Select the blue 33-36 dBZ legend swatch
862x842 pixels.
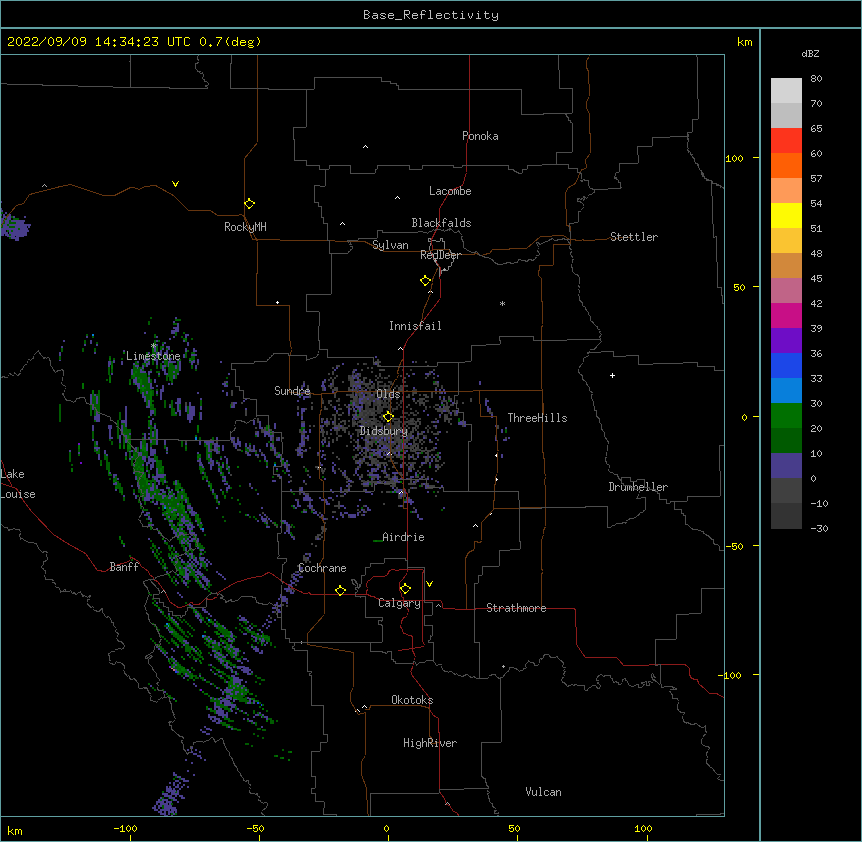pos(786,365)
